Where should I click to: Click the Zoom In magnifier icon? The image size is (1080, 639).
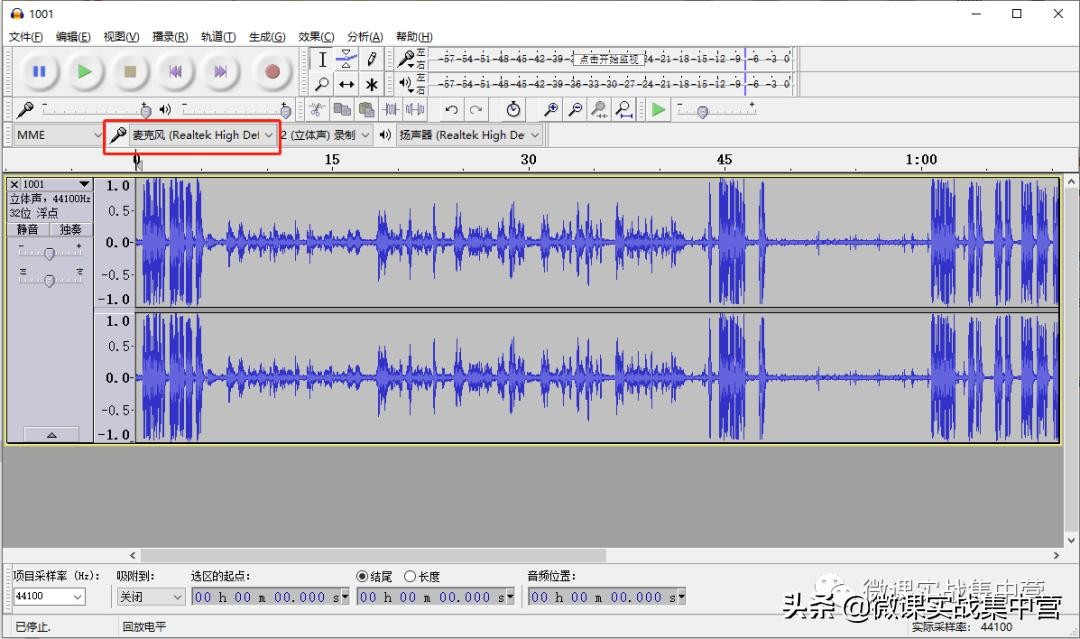[550, 110]
